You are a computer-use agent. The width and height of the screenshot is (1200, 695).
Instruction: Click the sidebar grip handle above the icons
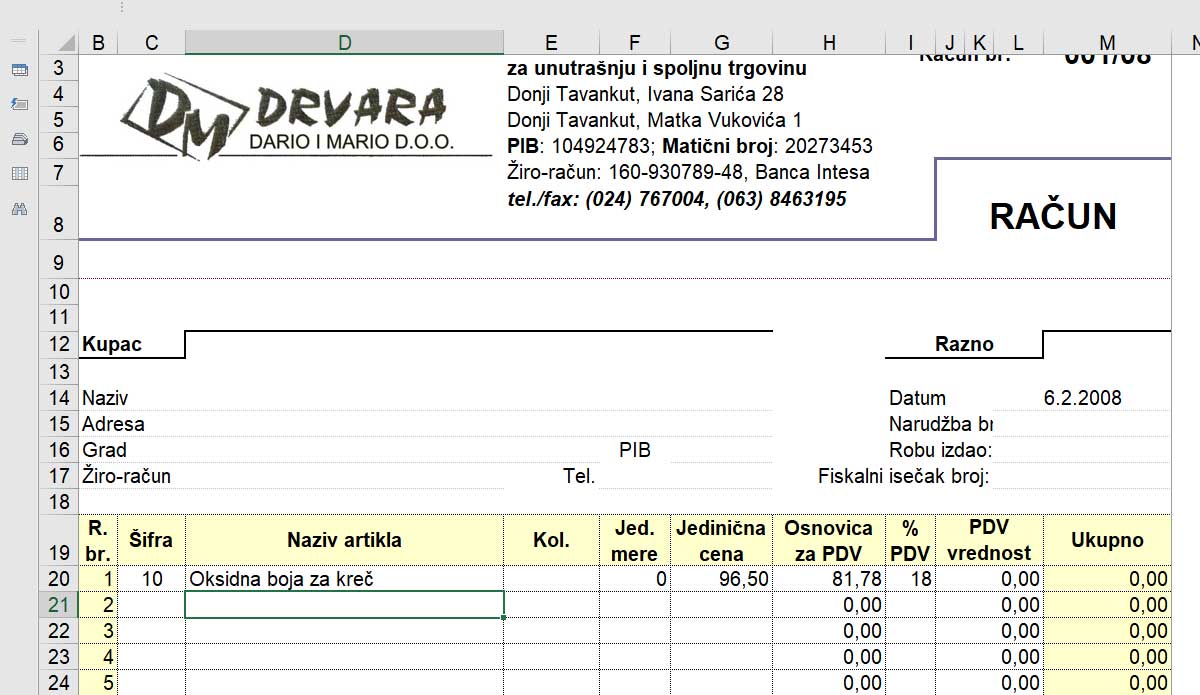pos(19,39)
